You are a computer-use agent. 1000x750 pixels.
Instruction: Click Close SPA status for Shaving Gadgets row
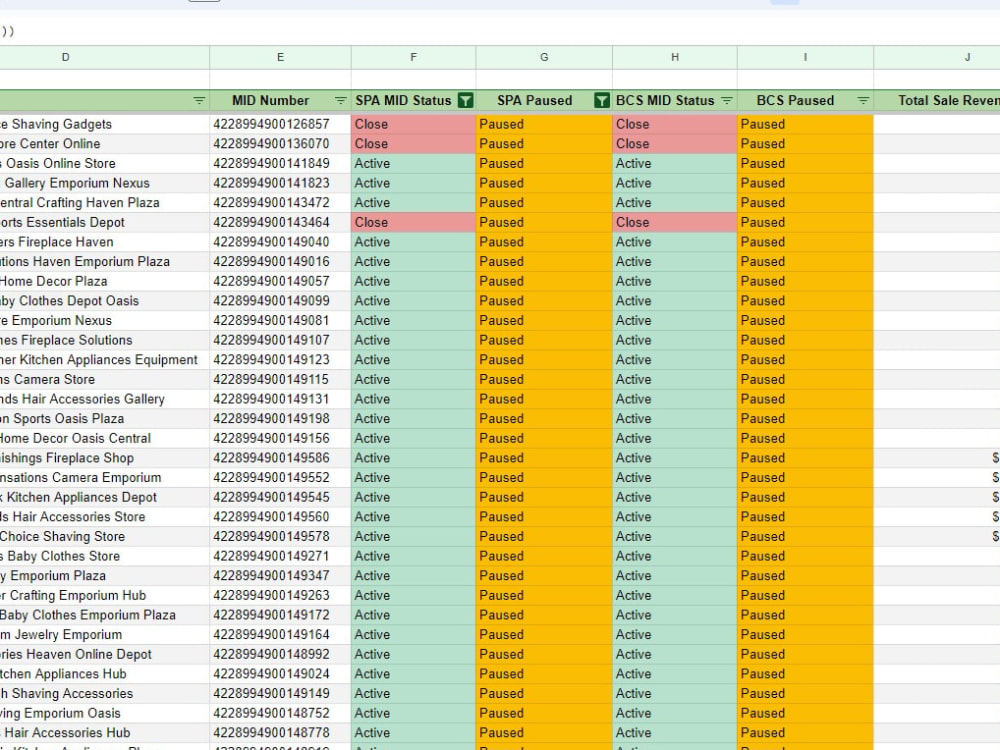pyautogui.click(x=413, y=124)
